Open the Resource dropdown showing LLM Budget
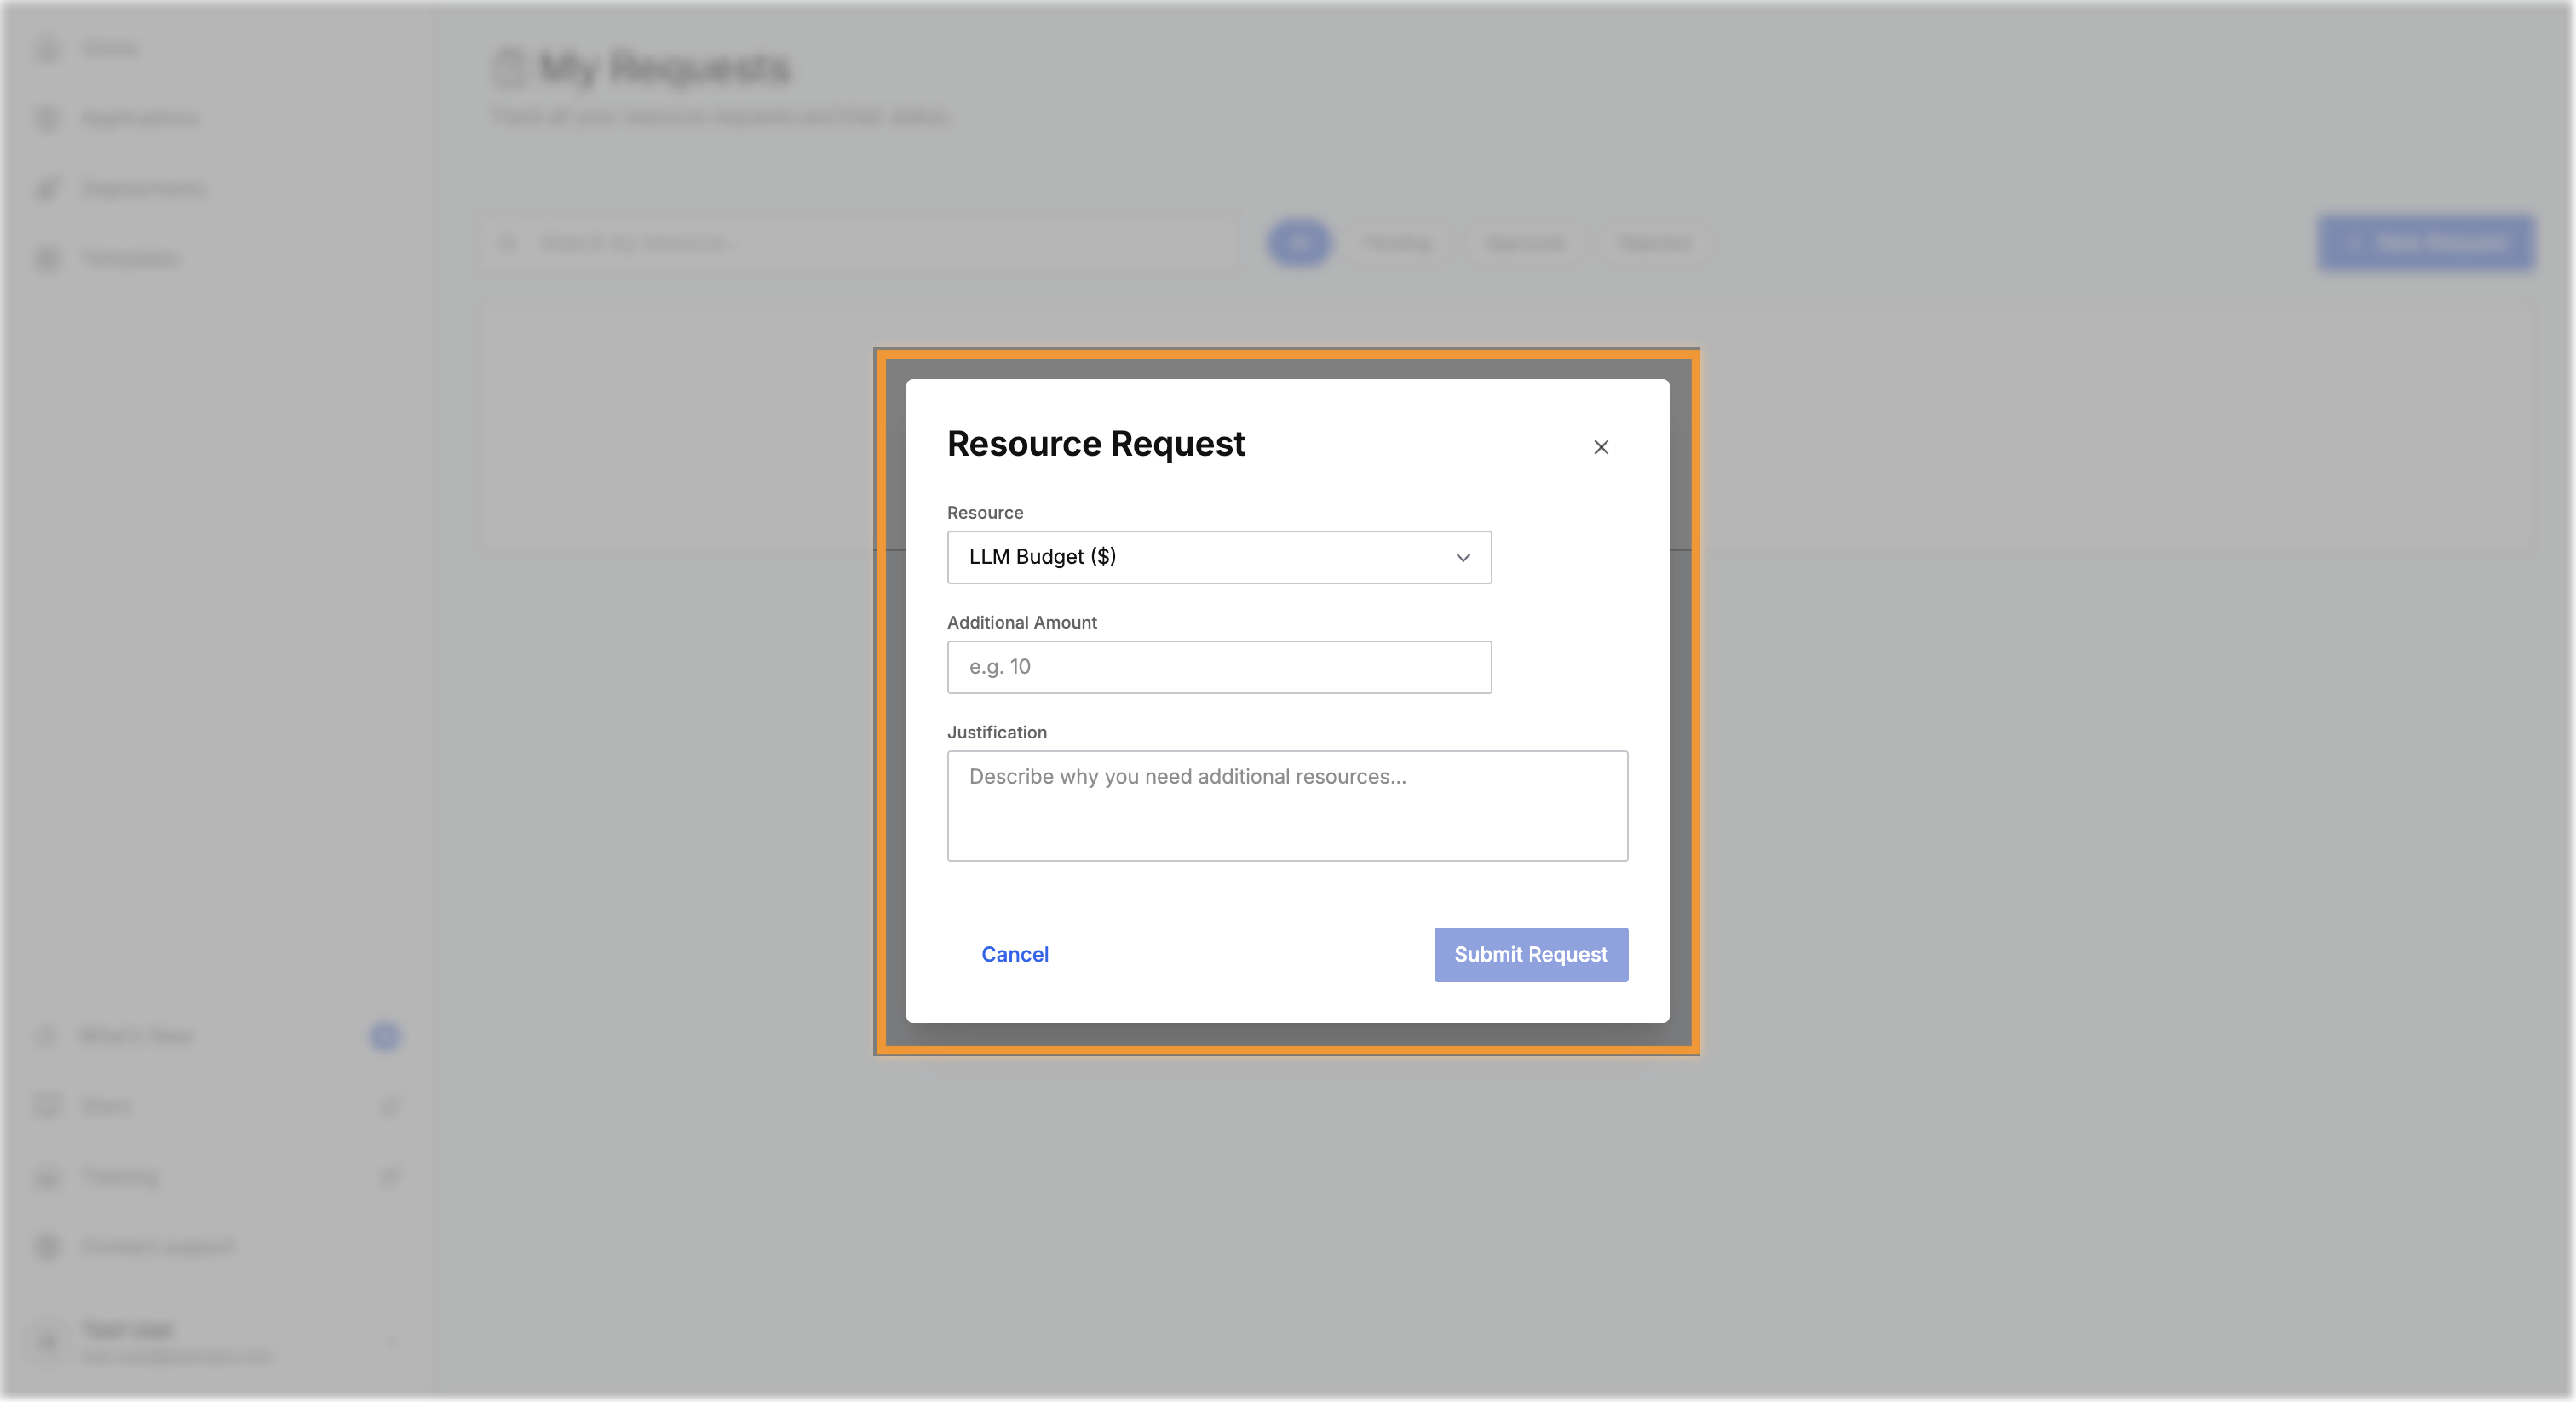Viewport: 2576px width, 1402px height. pos(1219,557)
